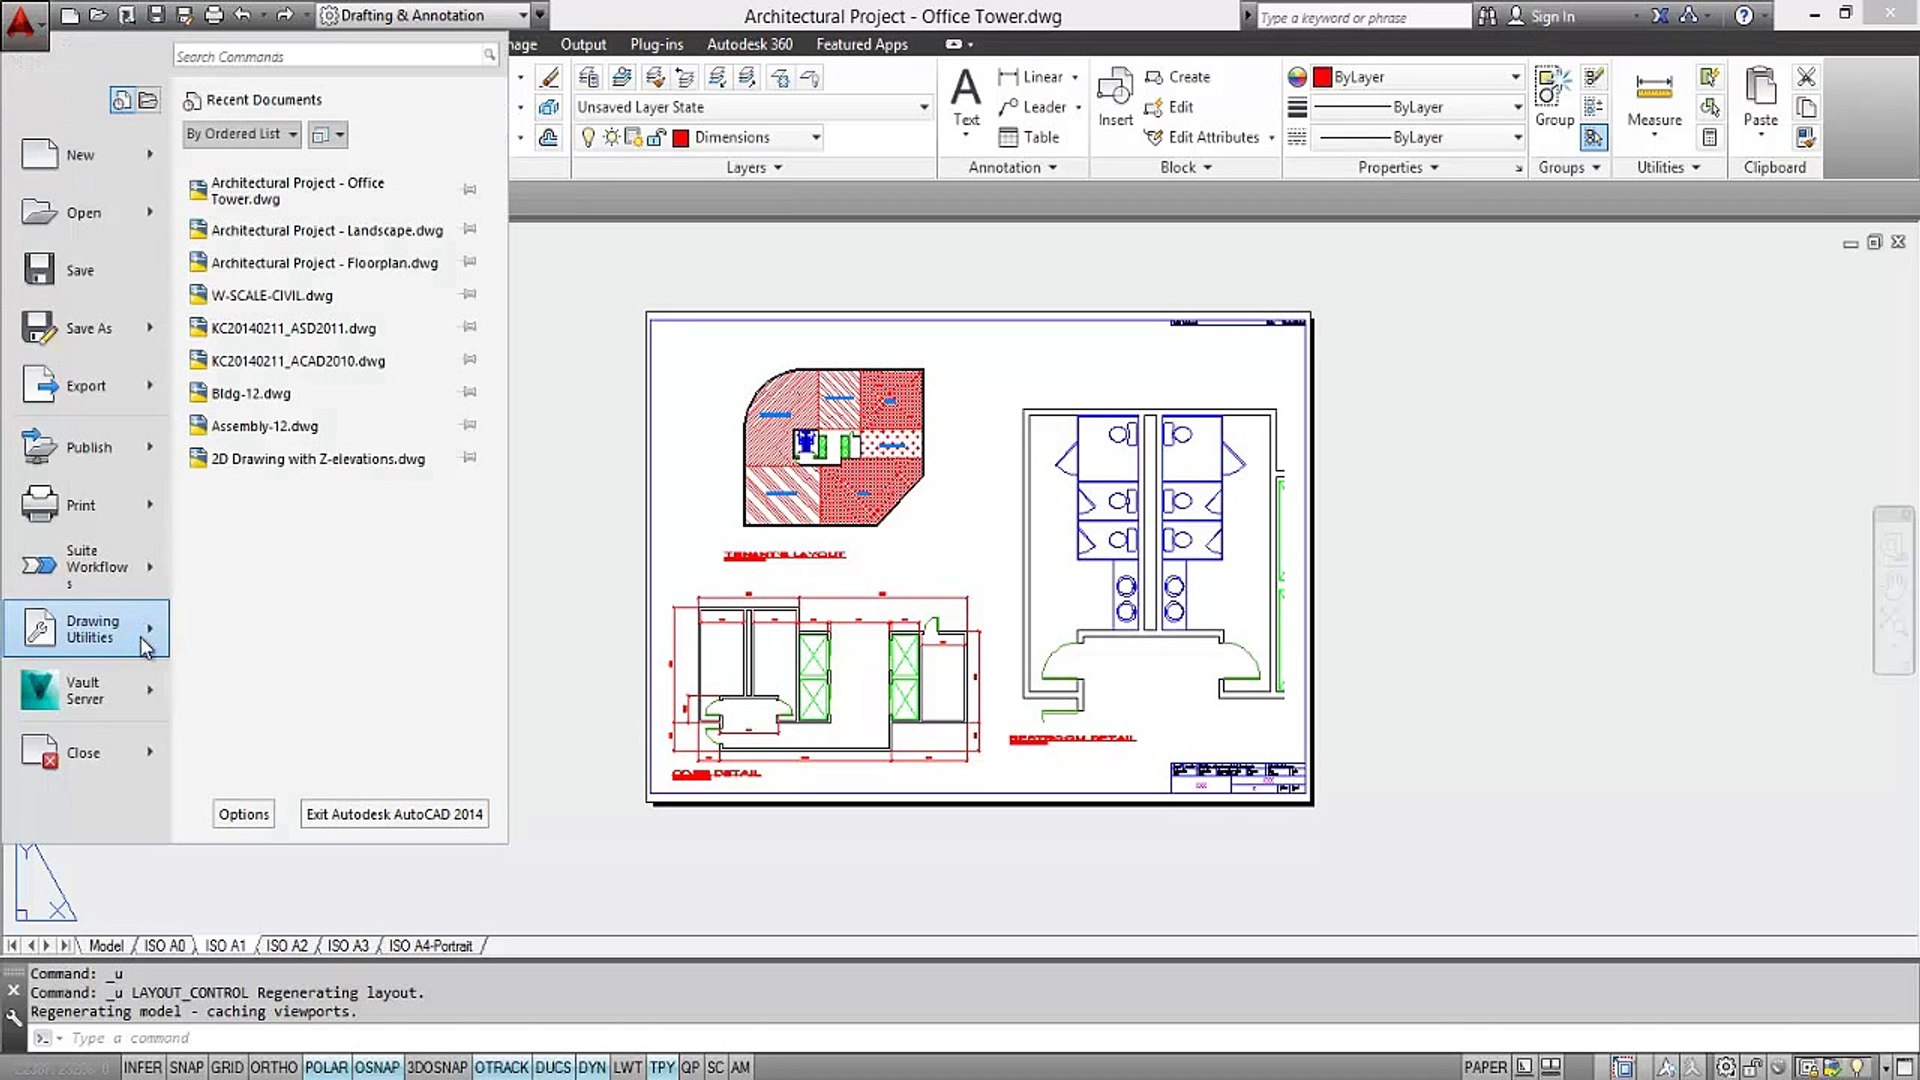Select the Text annotation tool
Screen dimensions: 1920x1080
point(965,89)
